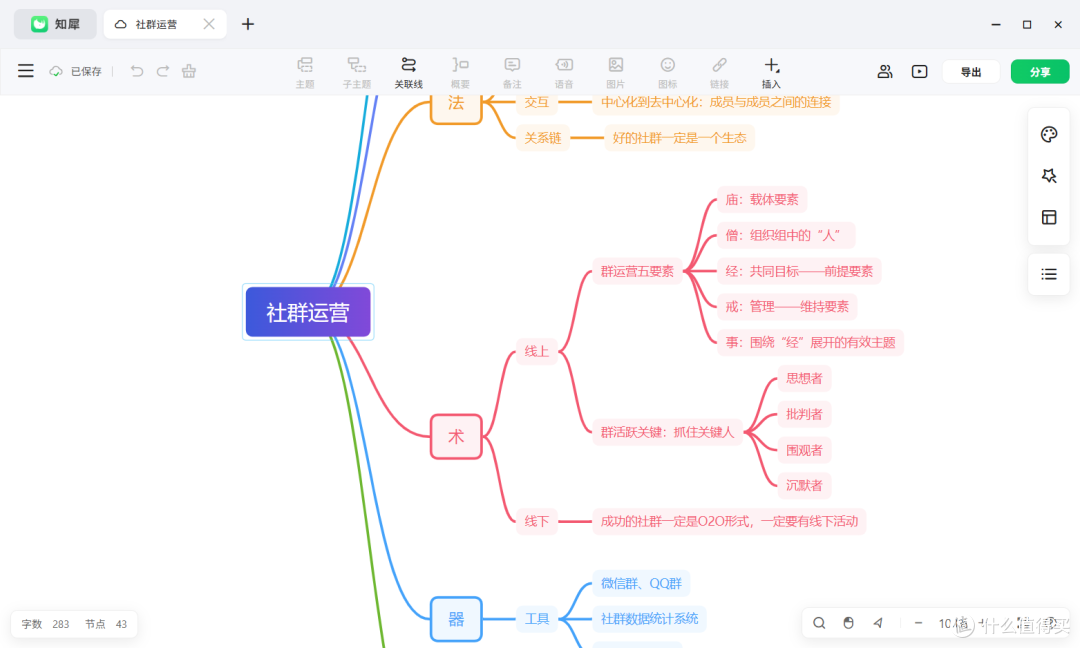Select the 批判者 node

804,414
